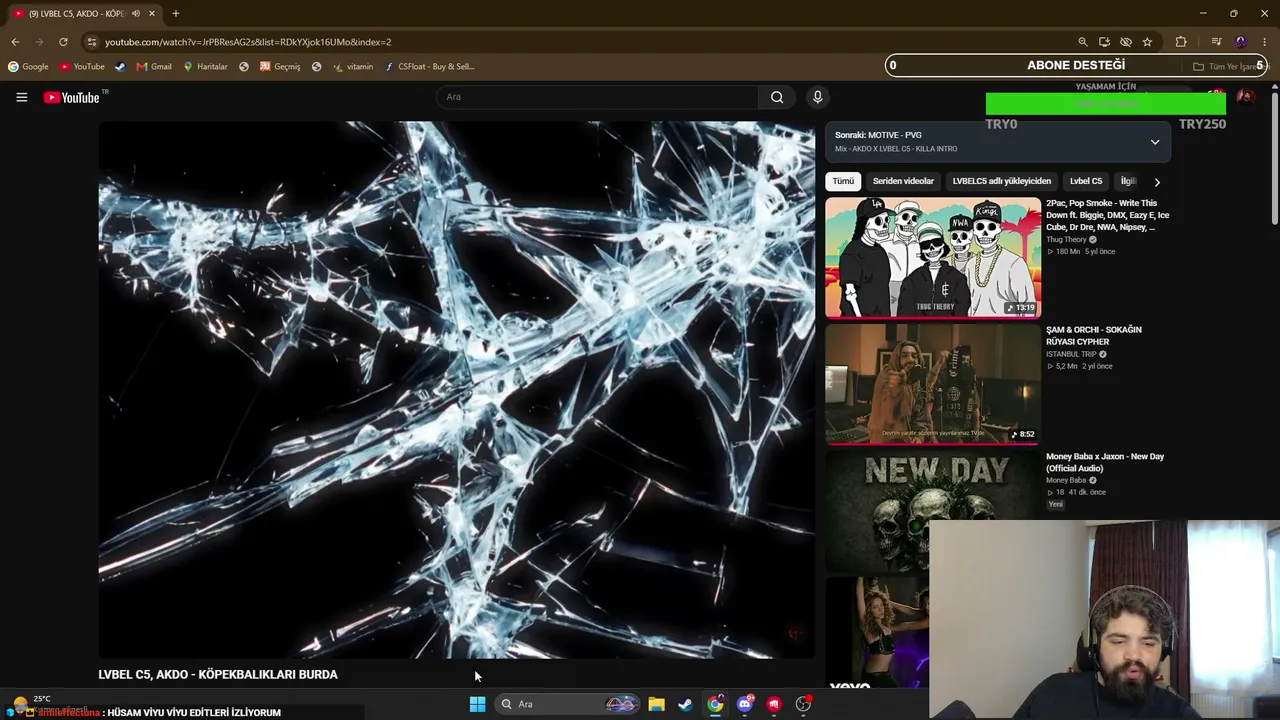Open ŞAM & ORCHI - SOKAĞIN RÜYASI CYPHER title
Screen dimensions: 1280x720
point(1094,336)
